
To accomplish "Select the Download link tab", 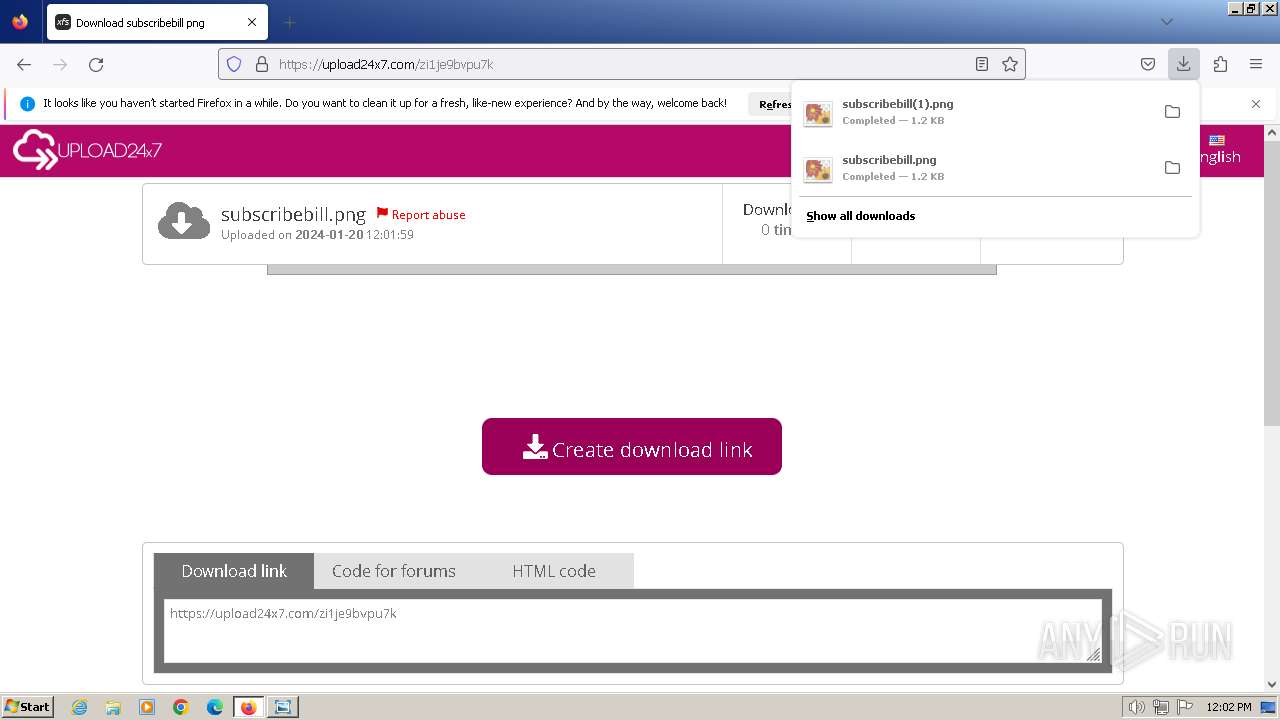I will click(234, 571).
